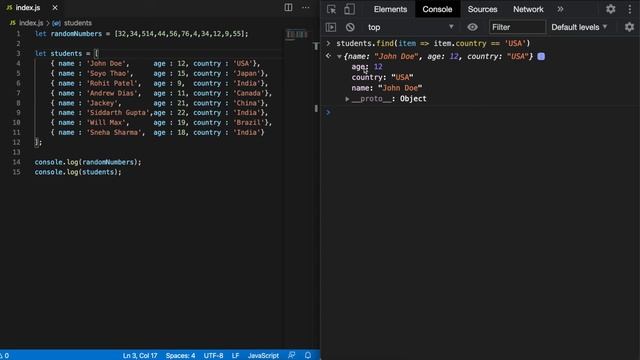Click line number 14 in the gutter
The image size is (640, 360).
click(x=16, y=162)
